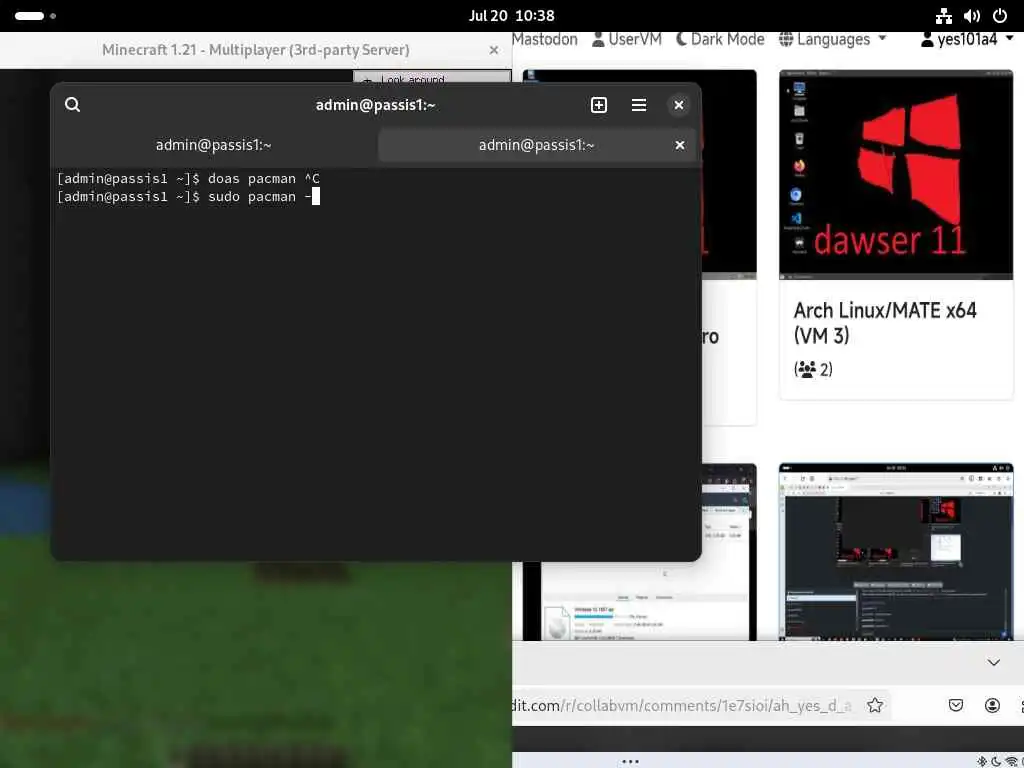Click the Wi-Fi tray icon

tap(1014, 761)
